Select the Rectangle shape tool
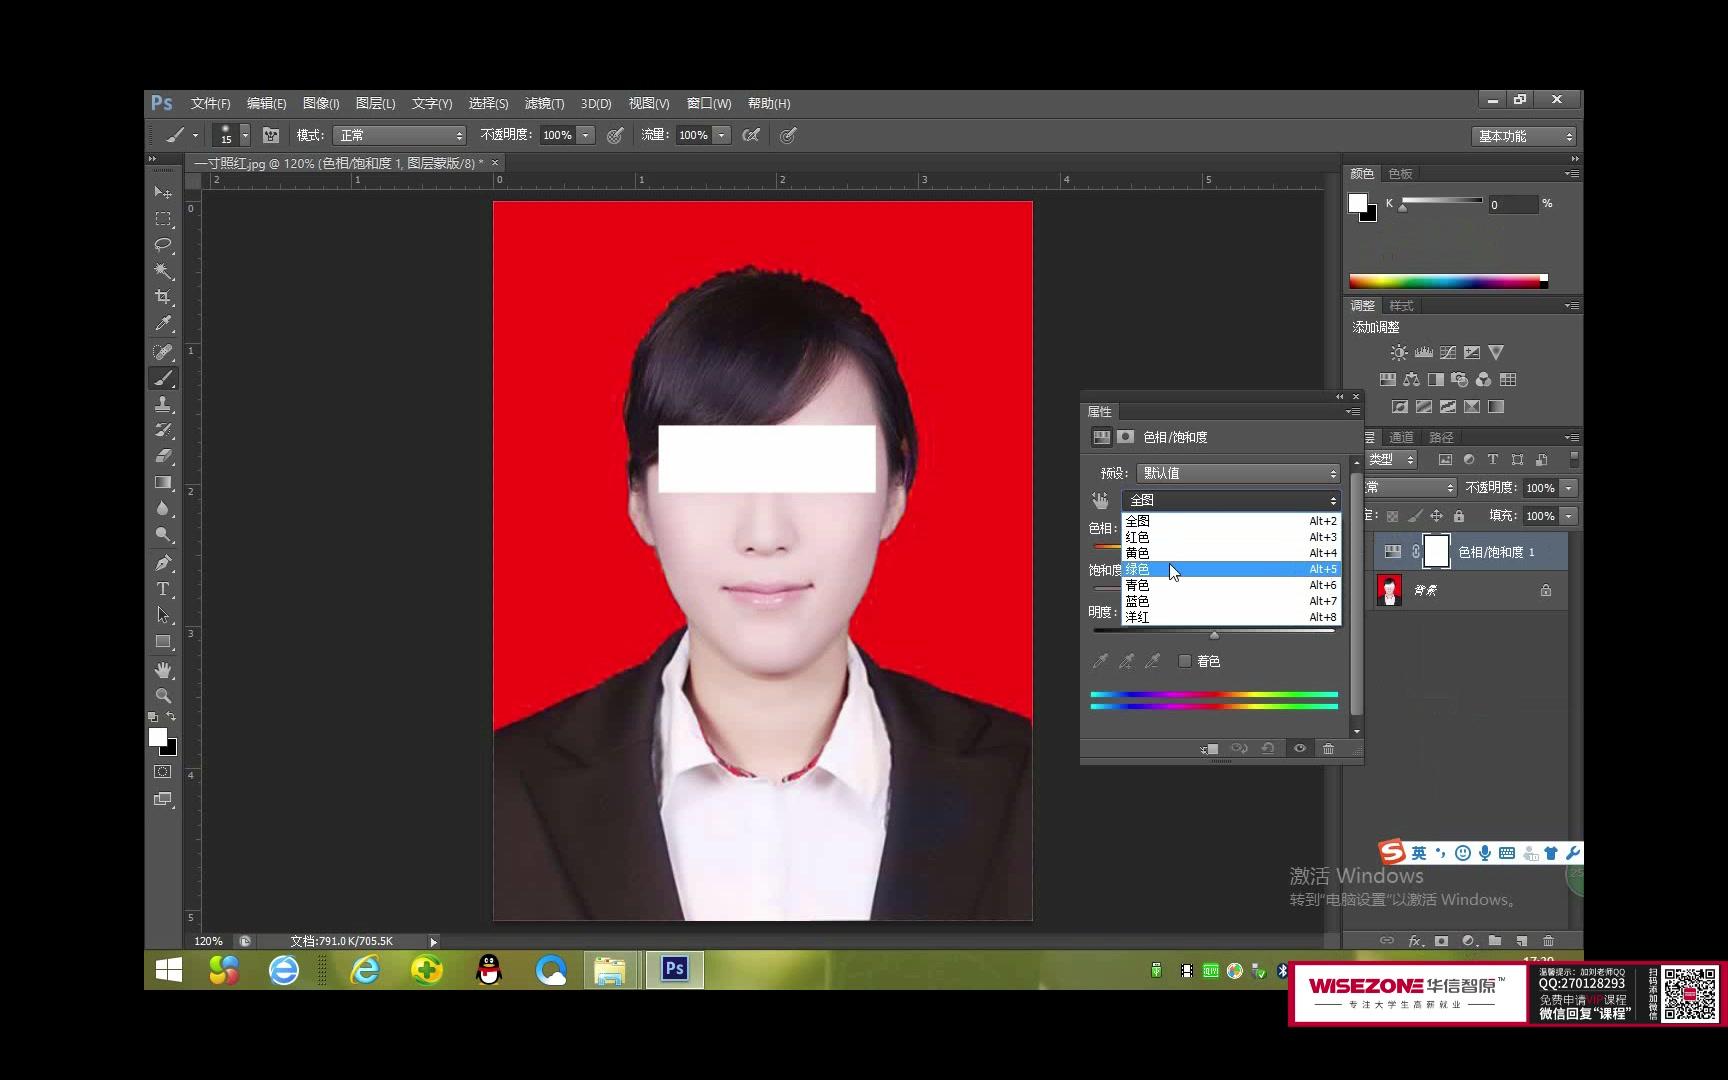 (163, 642)
